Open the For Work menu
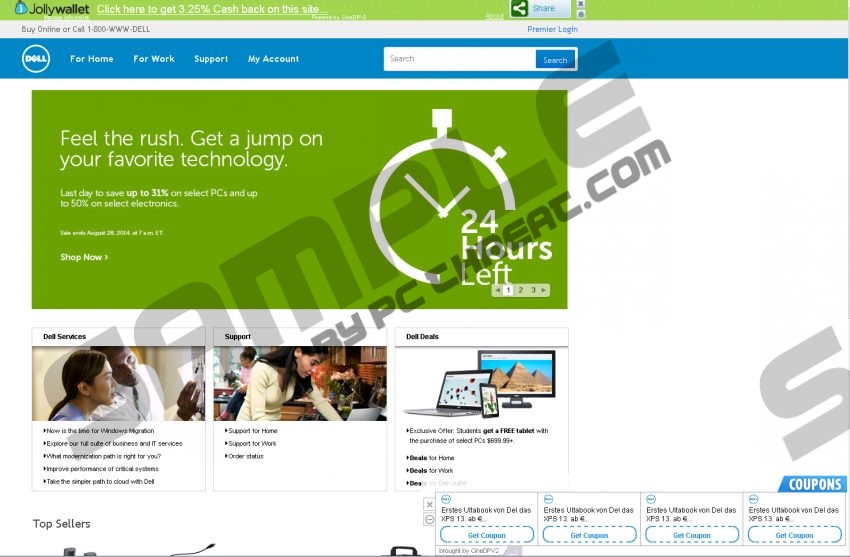This screenshot has height=557, width=850. tap(154, 59)
